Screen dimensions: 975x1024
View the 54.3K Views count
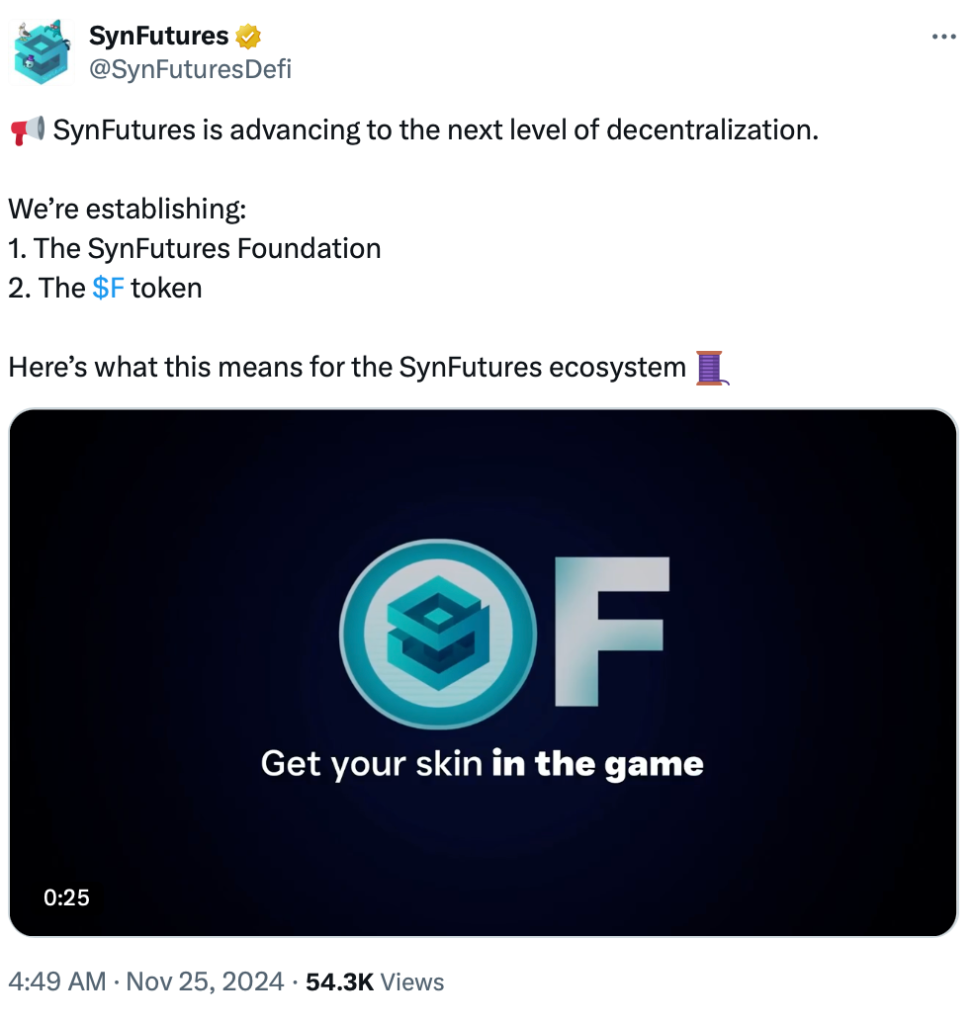coord(375,982)
